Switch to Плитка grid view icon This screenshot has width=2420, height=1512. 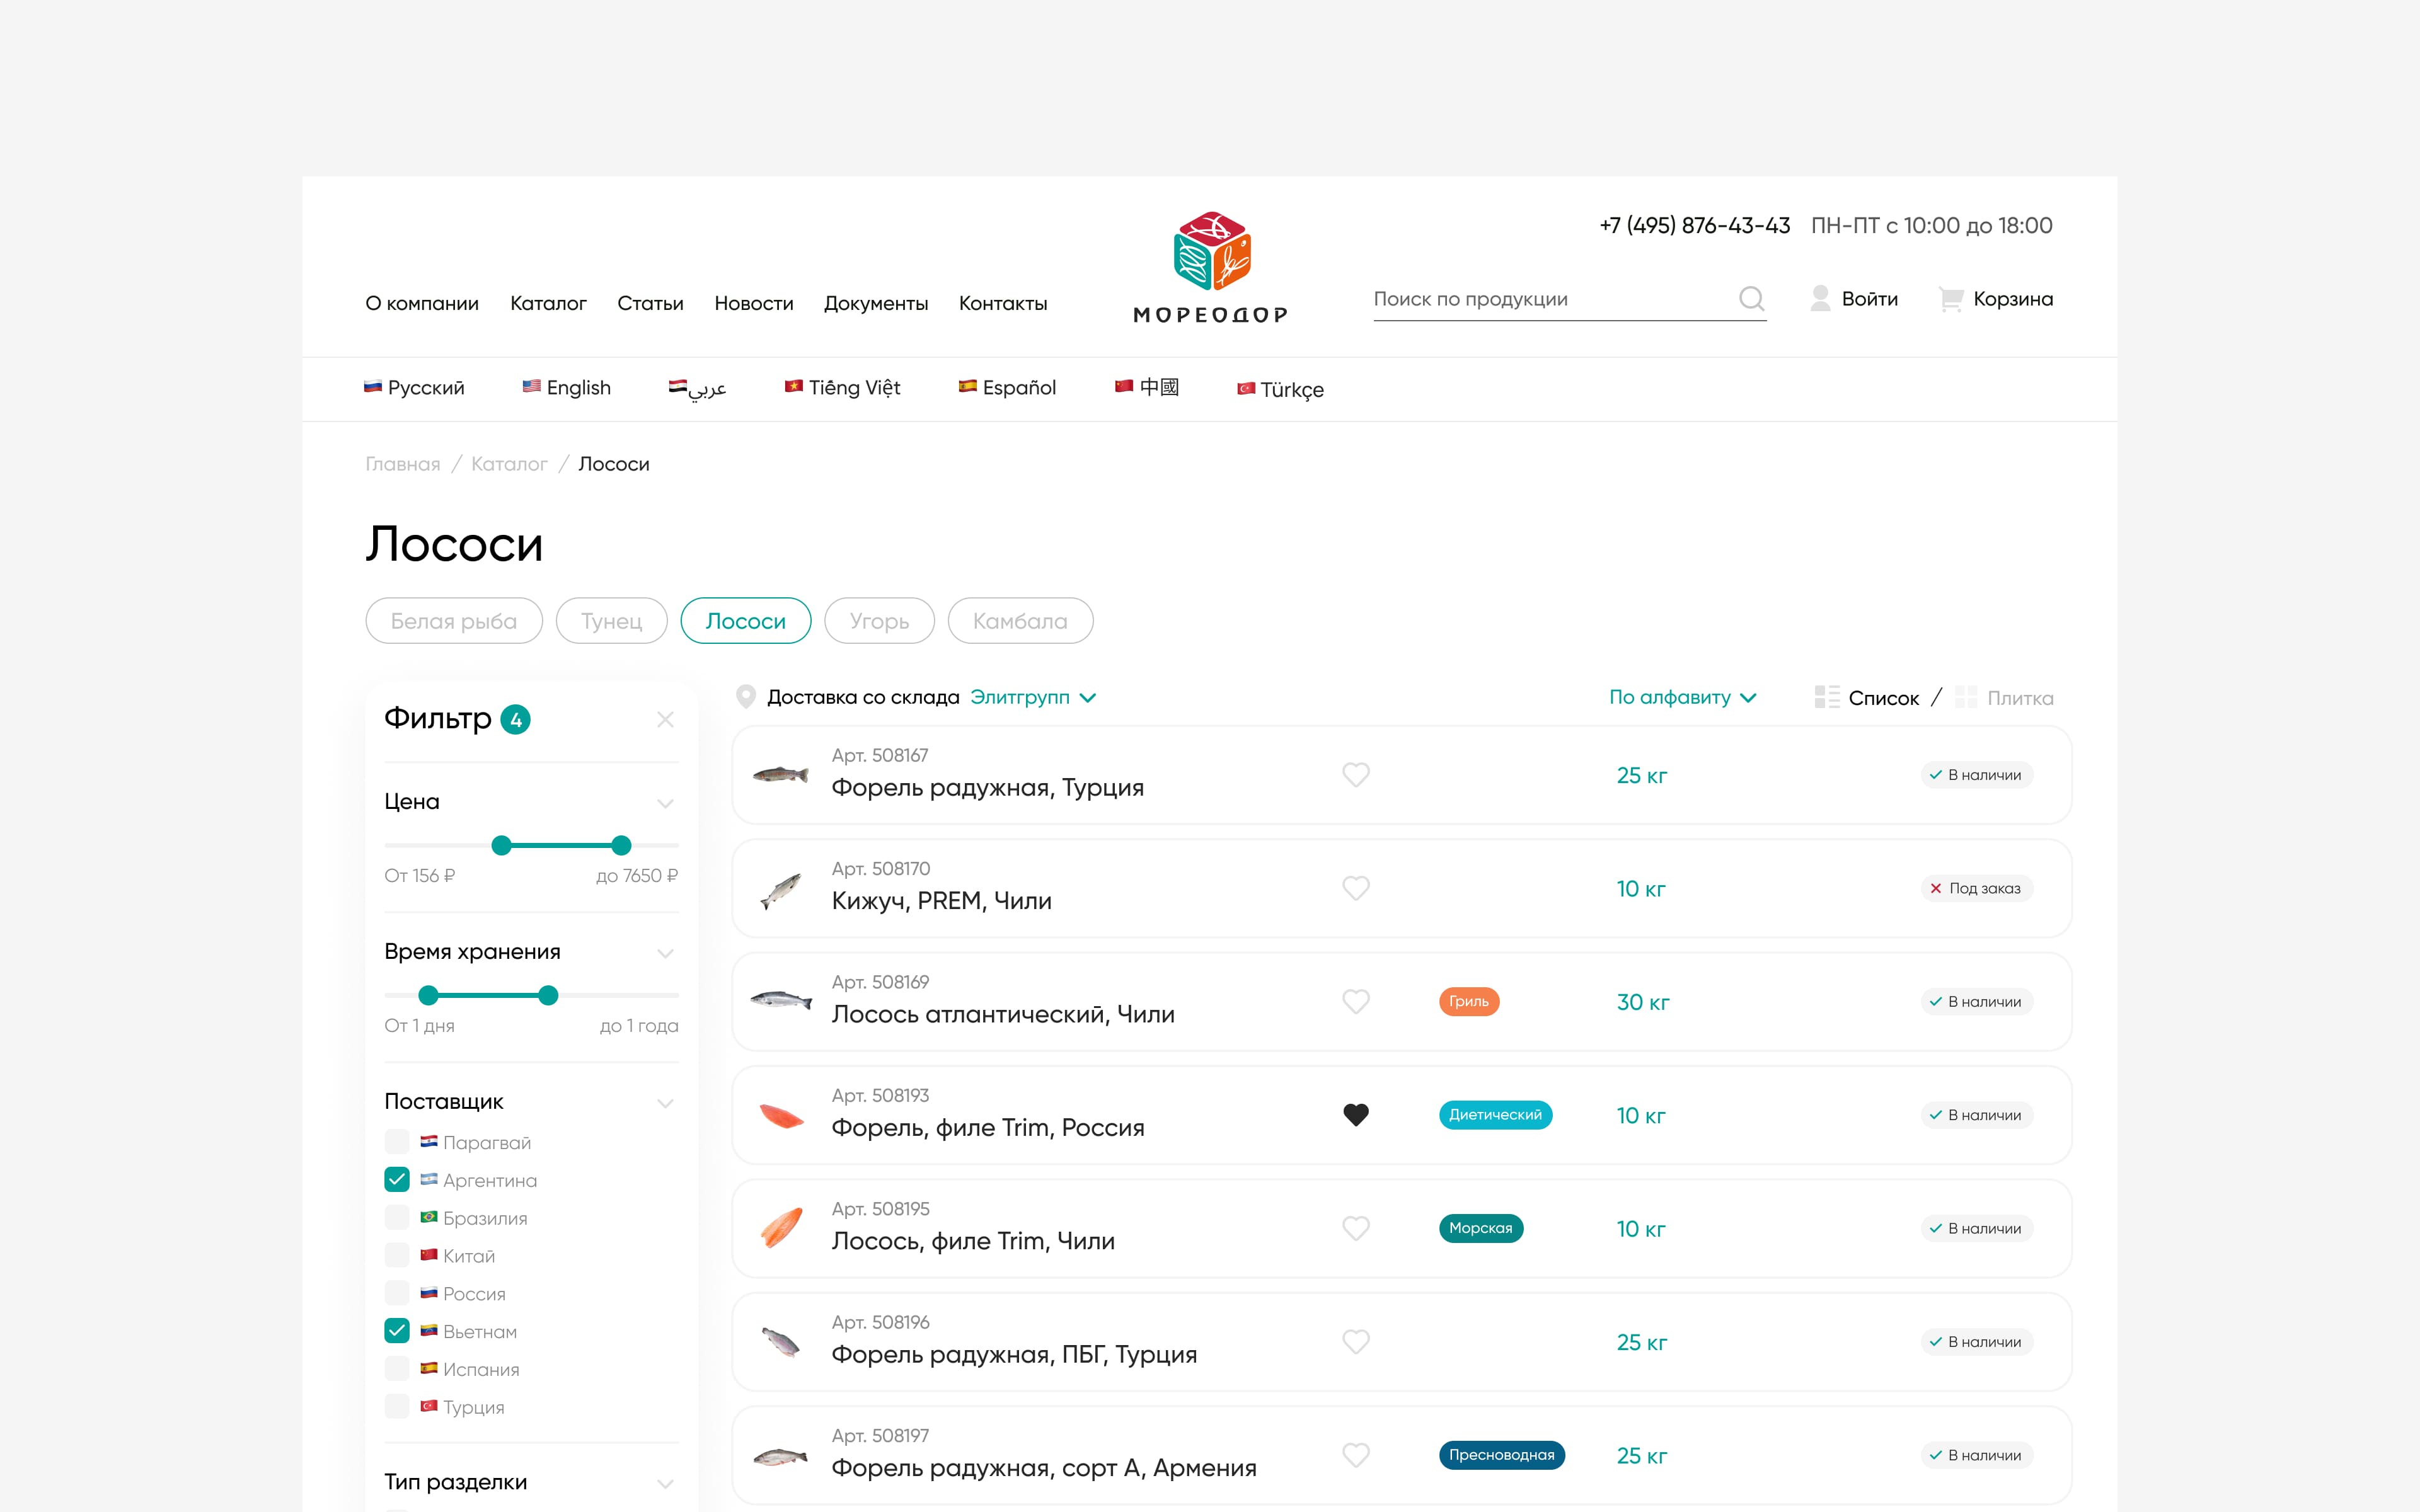(x=1966, y=697)
